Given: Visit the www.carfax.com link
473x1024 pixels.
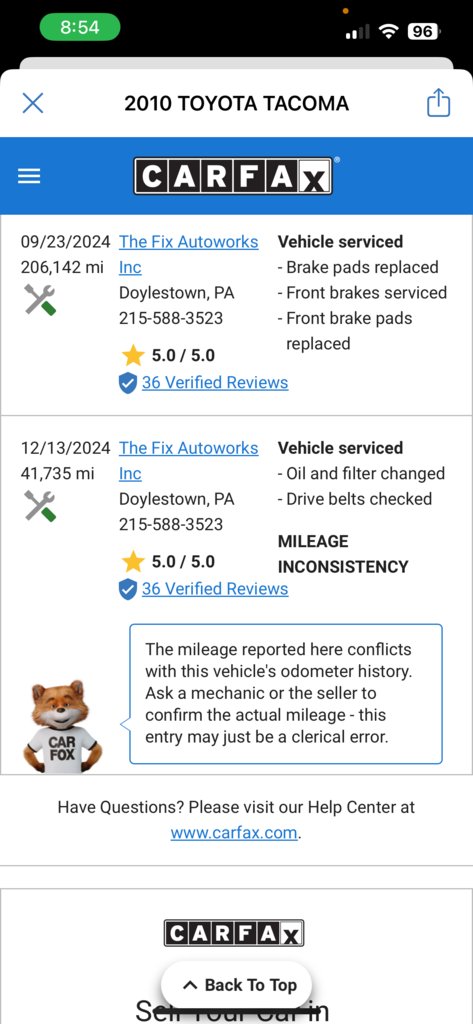Looking at the screenshot, I should [235, 833].
